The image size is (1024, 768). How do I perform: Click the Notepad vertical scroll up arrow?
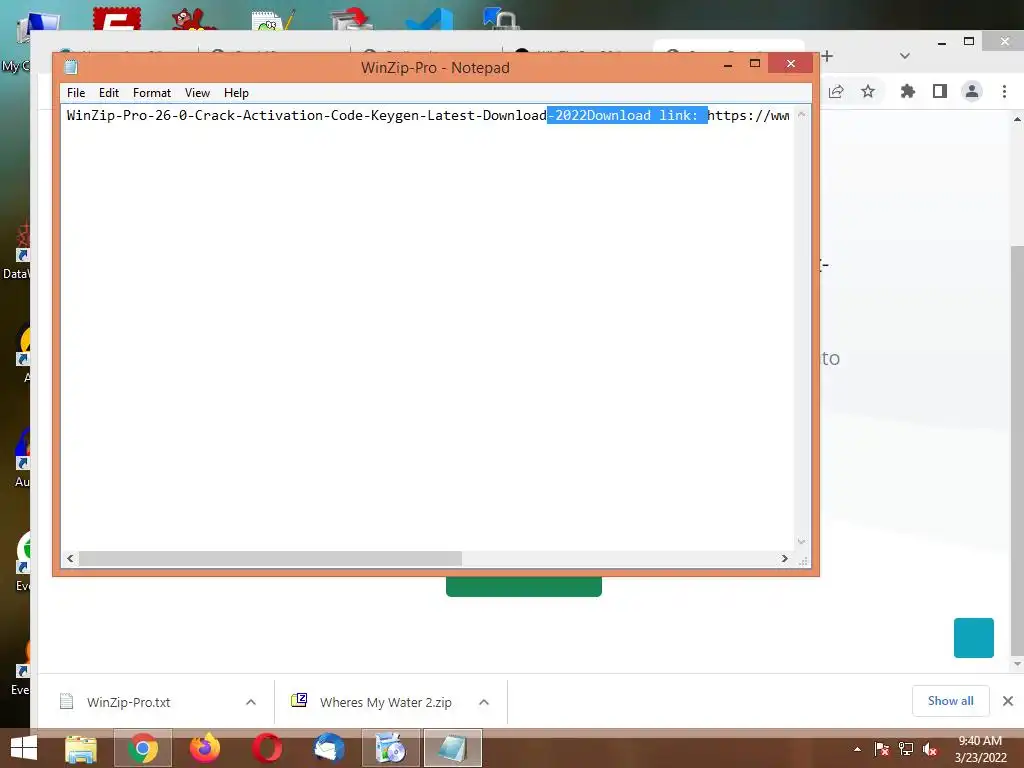801,114
